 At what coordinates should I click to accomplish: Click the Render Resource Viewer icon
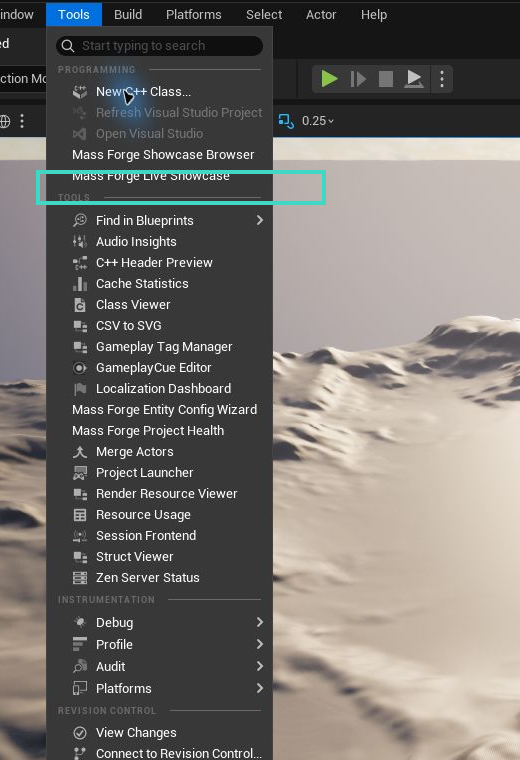click(x=79, y=494)
